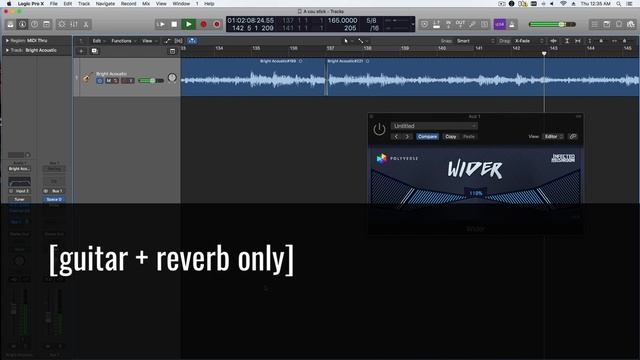The height and width of the screenshot is (360, 640).
Task: Open the Snap Smart dropdown
Action: click(476, 41)
